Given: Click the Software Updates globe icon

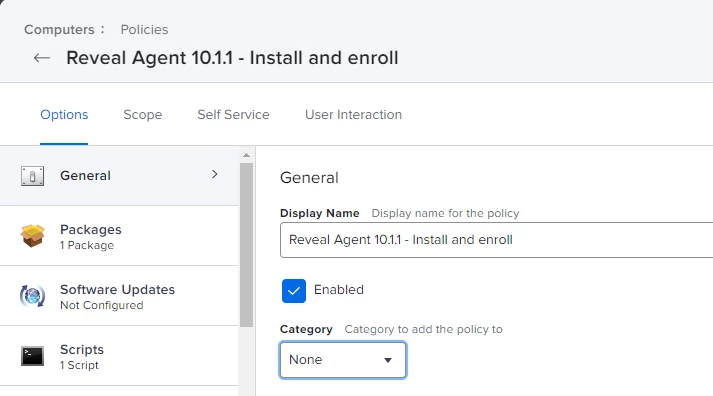Looking at the screenshot, I should click(32, 296).
